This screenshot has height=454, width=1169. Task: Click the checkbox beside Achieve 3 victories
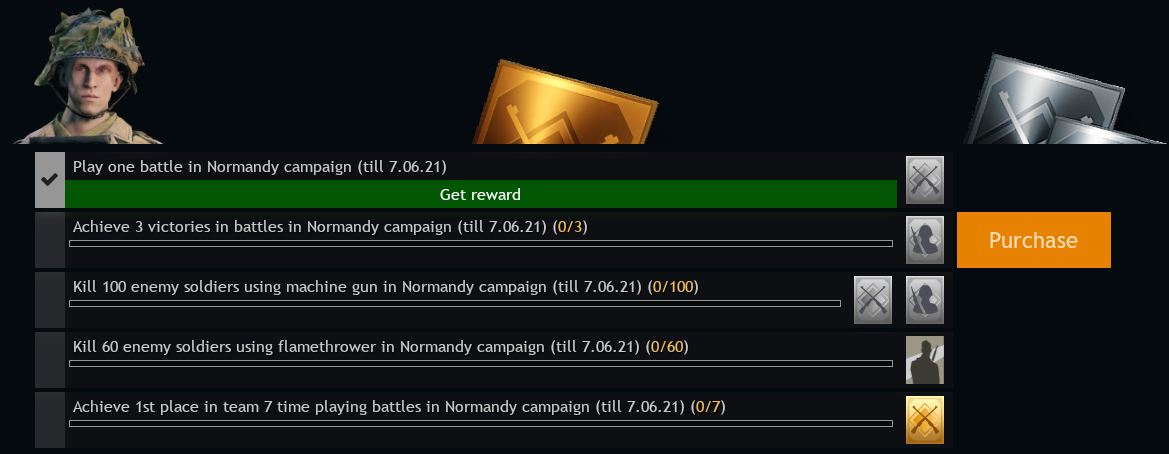[49, 240]
